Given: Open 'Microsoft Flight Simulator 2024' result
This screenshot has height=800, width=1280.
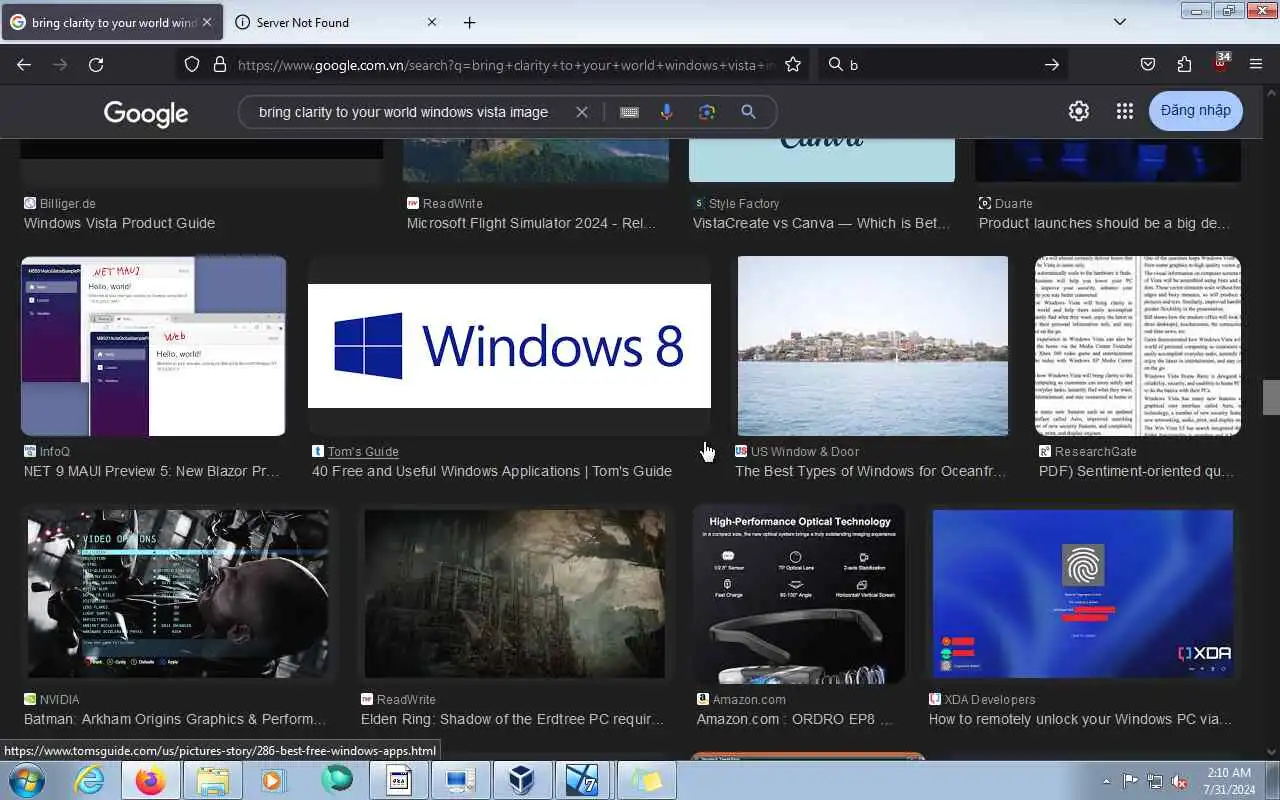Looking at the screenshot, I should 532,223.
